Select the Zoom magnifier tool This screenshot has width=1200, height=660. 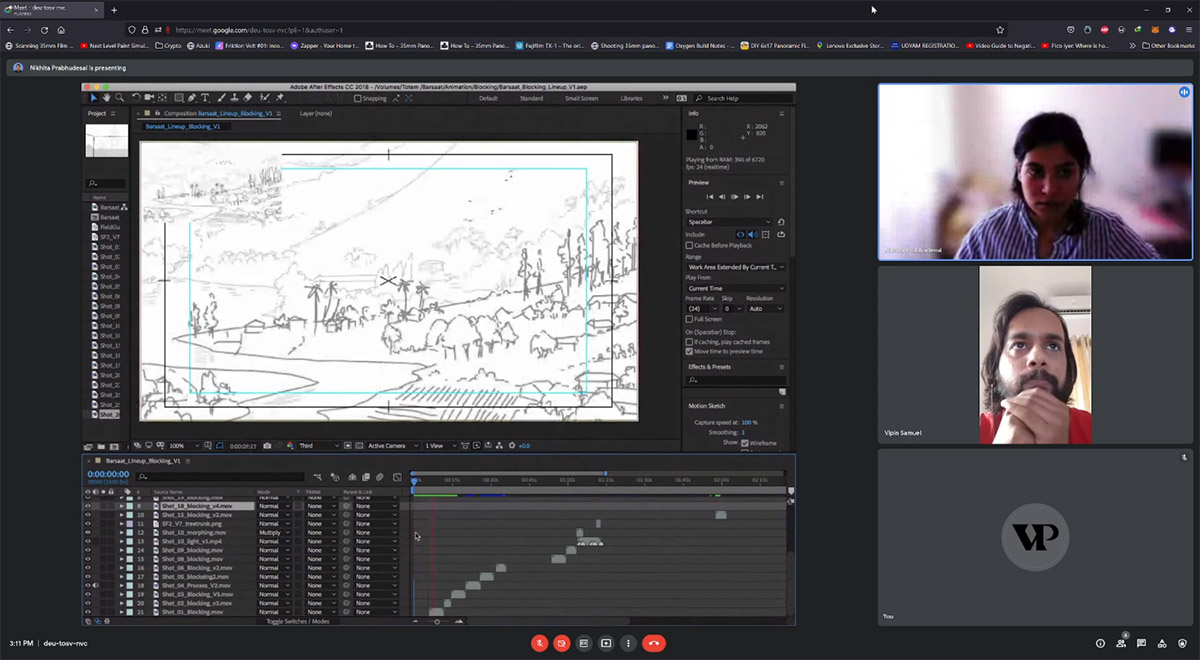point(119,98)
